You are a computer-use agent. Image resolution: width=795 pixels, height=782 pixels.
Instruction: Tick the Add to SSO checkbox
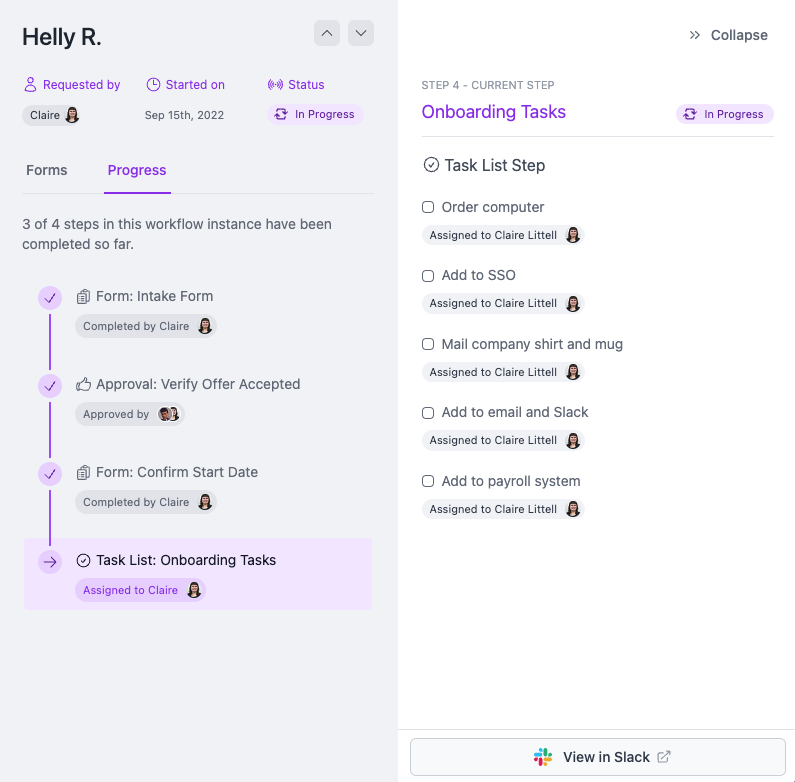pyautogui.click(x=428, y=276)
